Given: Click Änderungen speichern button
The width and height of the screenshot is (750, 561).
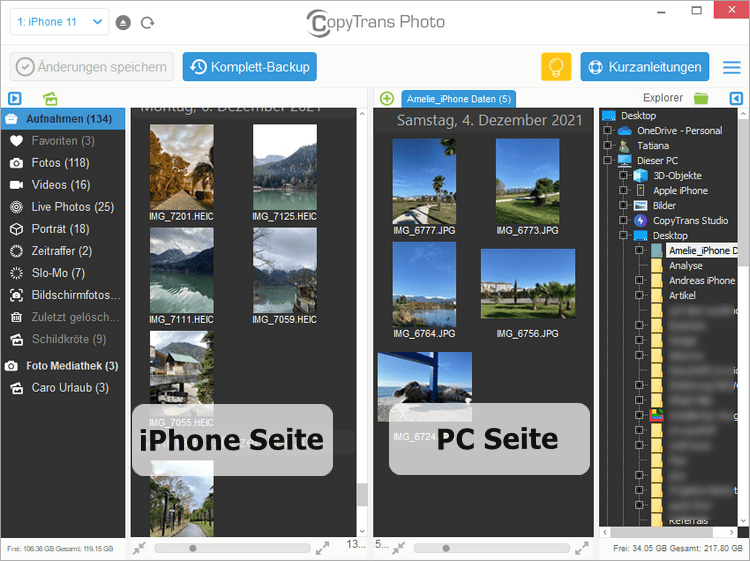Looking at the screenshot, I should (x=92, y=67).
